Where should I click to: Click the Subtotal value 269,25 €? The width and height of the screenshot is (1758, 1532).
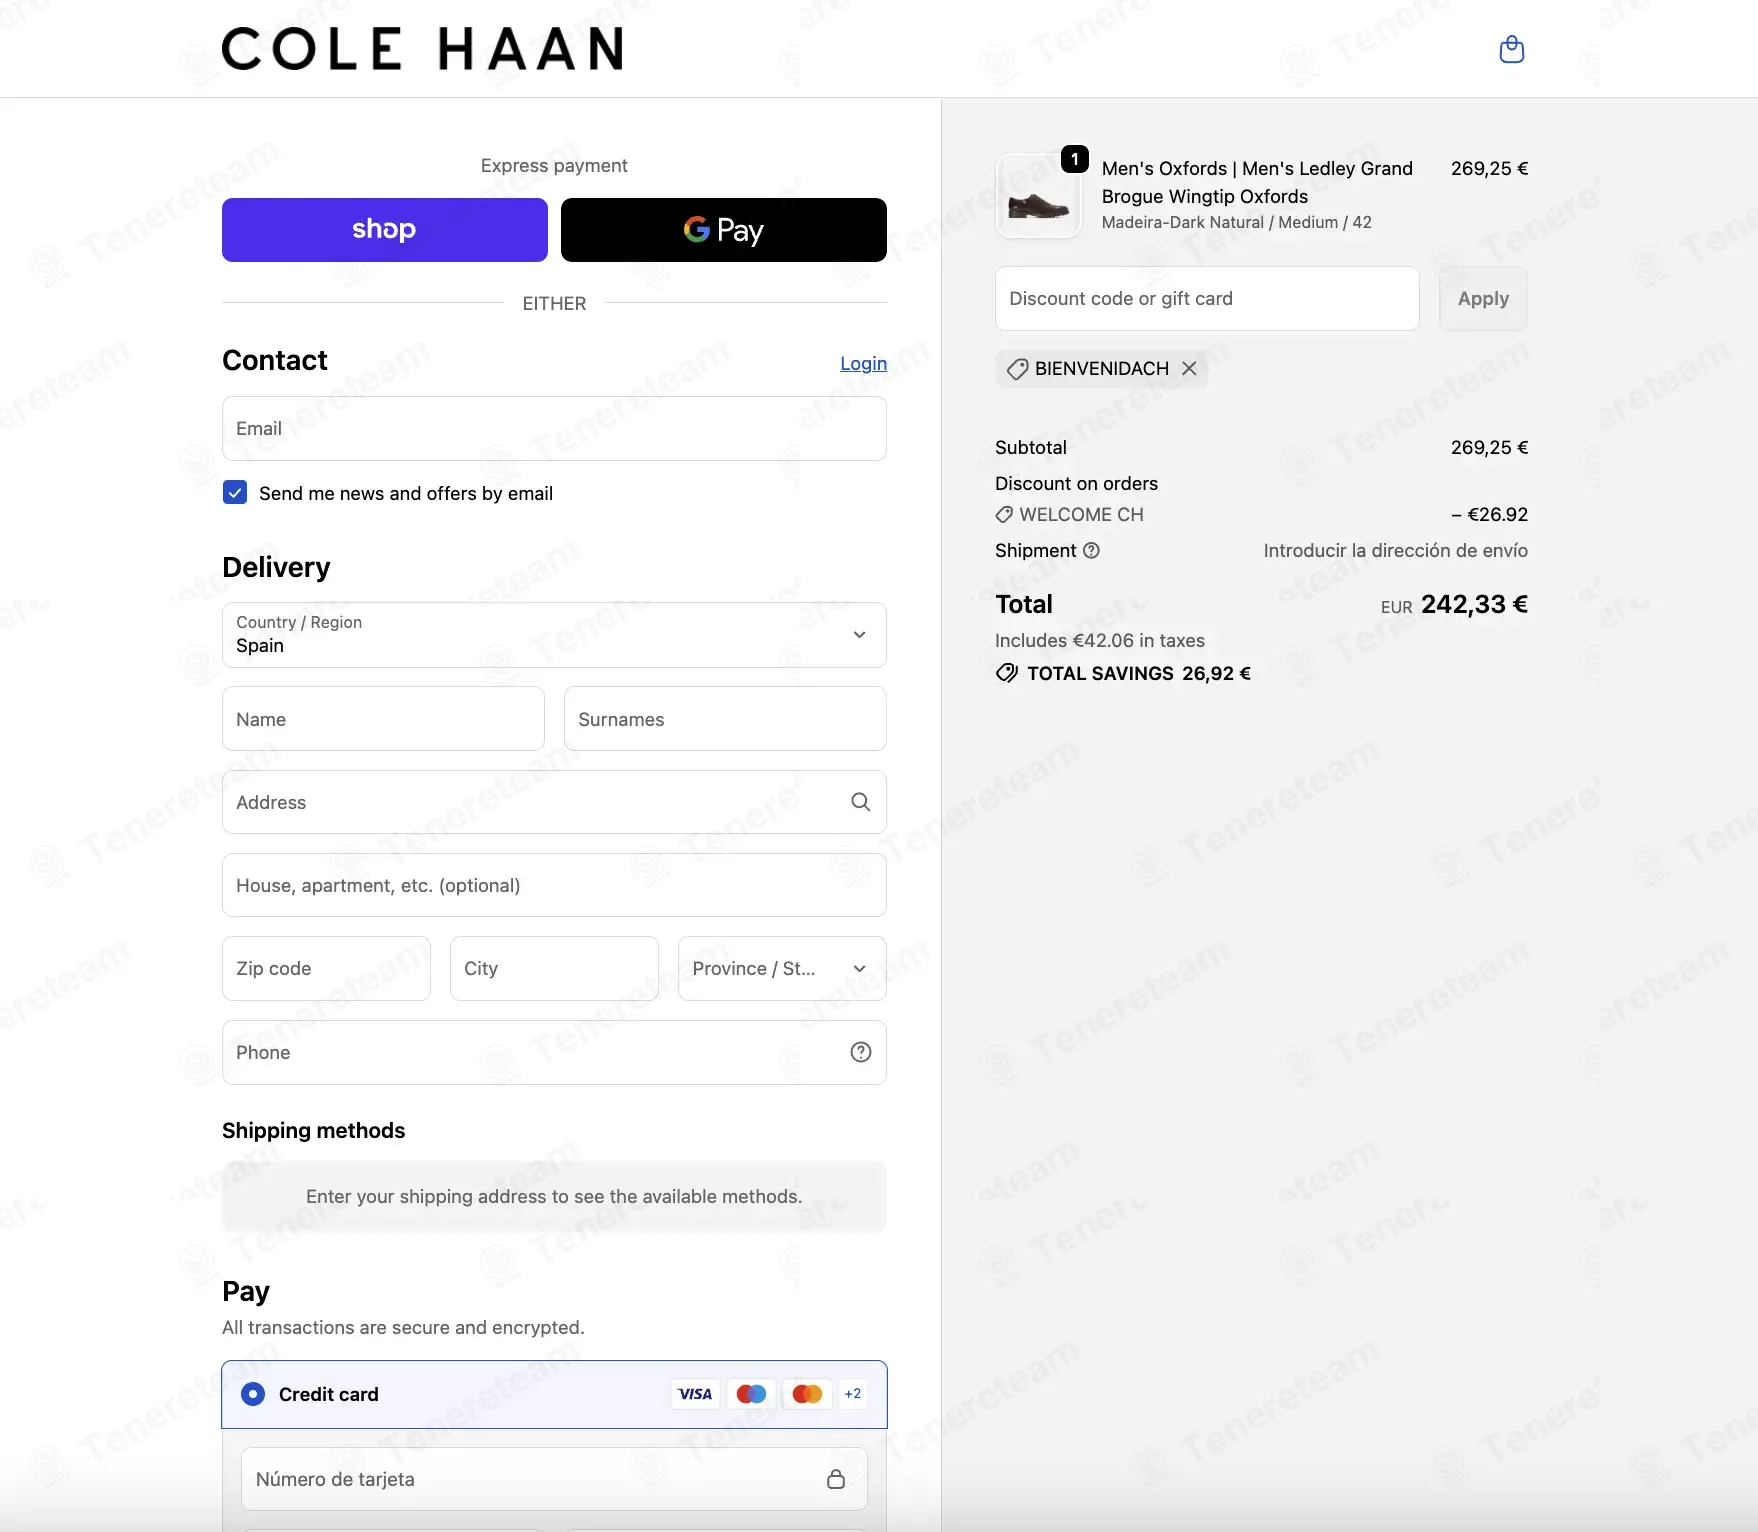(1489, 447)
